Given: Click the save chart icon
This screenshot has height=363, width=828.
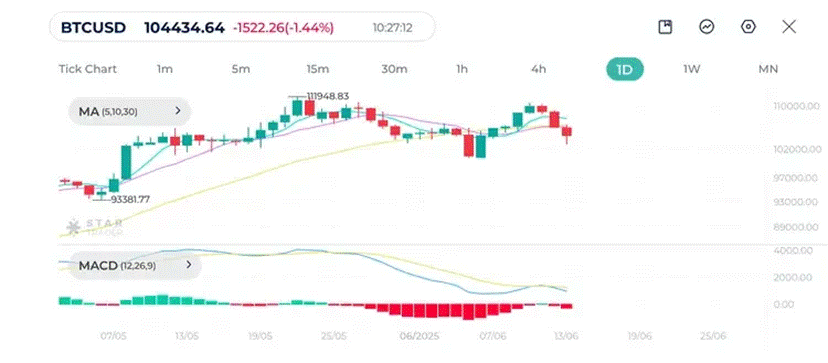Looking at the screenshot, I should pyautogui.click(x=665, y=27).
